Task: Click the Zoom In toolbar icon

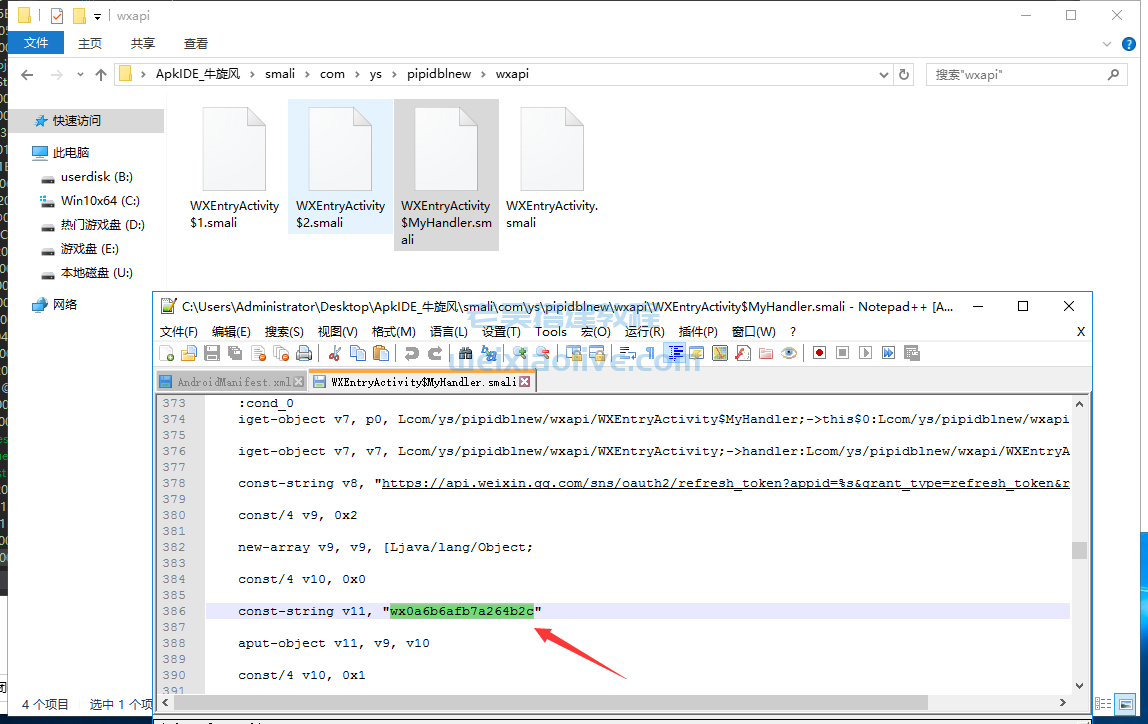Action: 520,353
